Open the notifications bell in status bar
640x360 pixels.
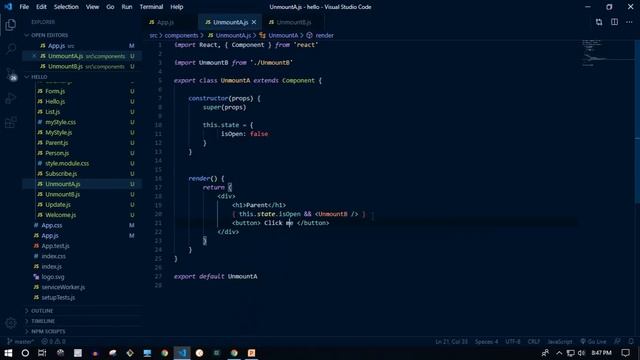coord(631,341)
